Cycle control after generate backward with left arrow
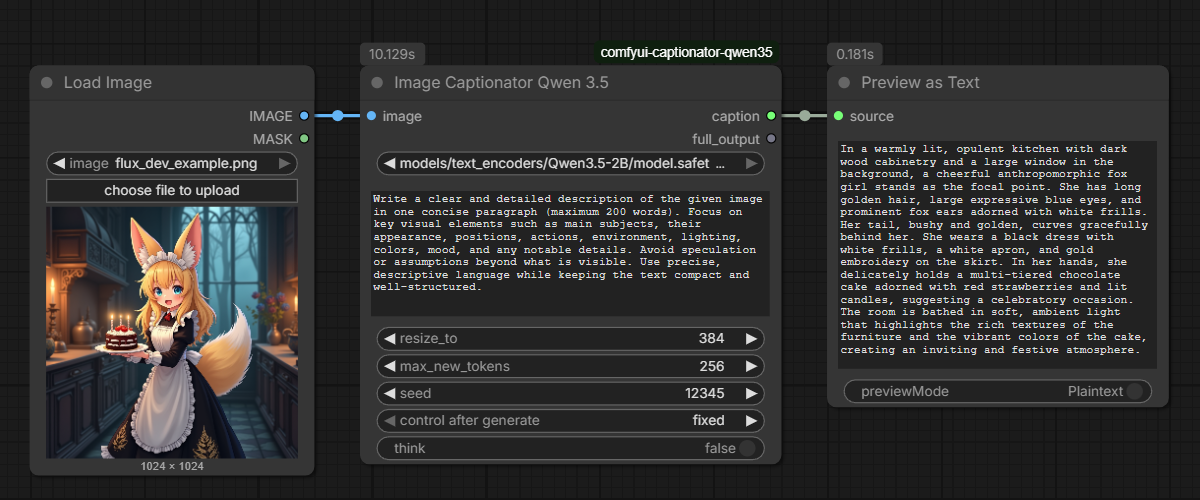Image resolution: width=1200 pixels, height=500 pixels. (389, 420)
